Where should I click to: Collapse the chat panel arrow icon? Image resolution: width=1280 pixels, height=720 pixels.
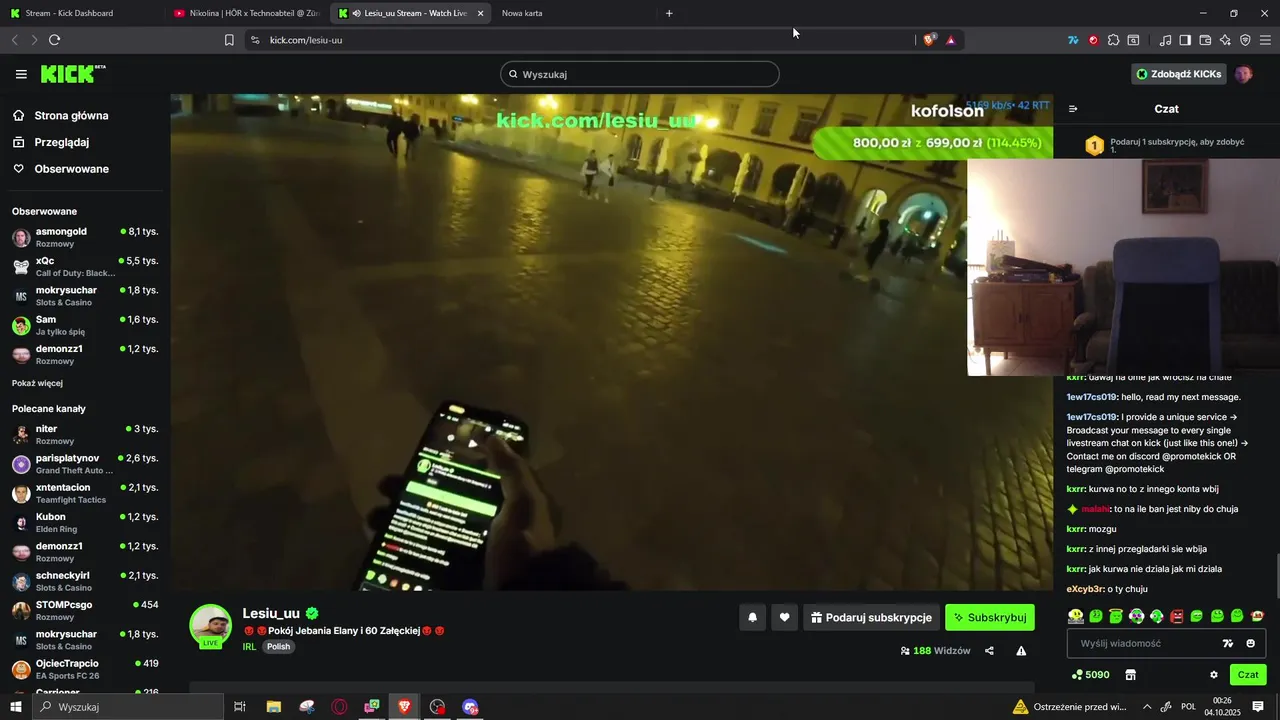click(1073, 109)
